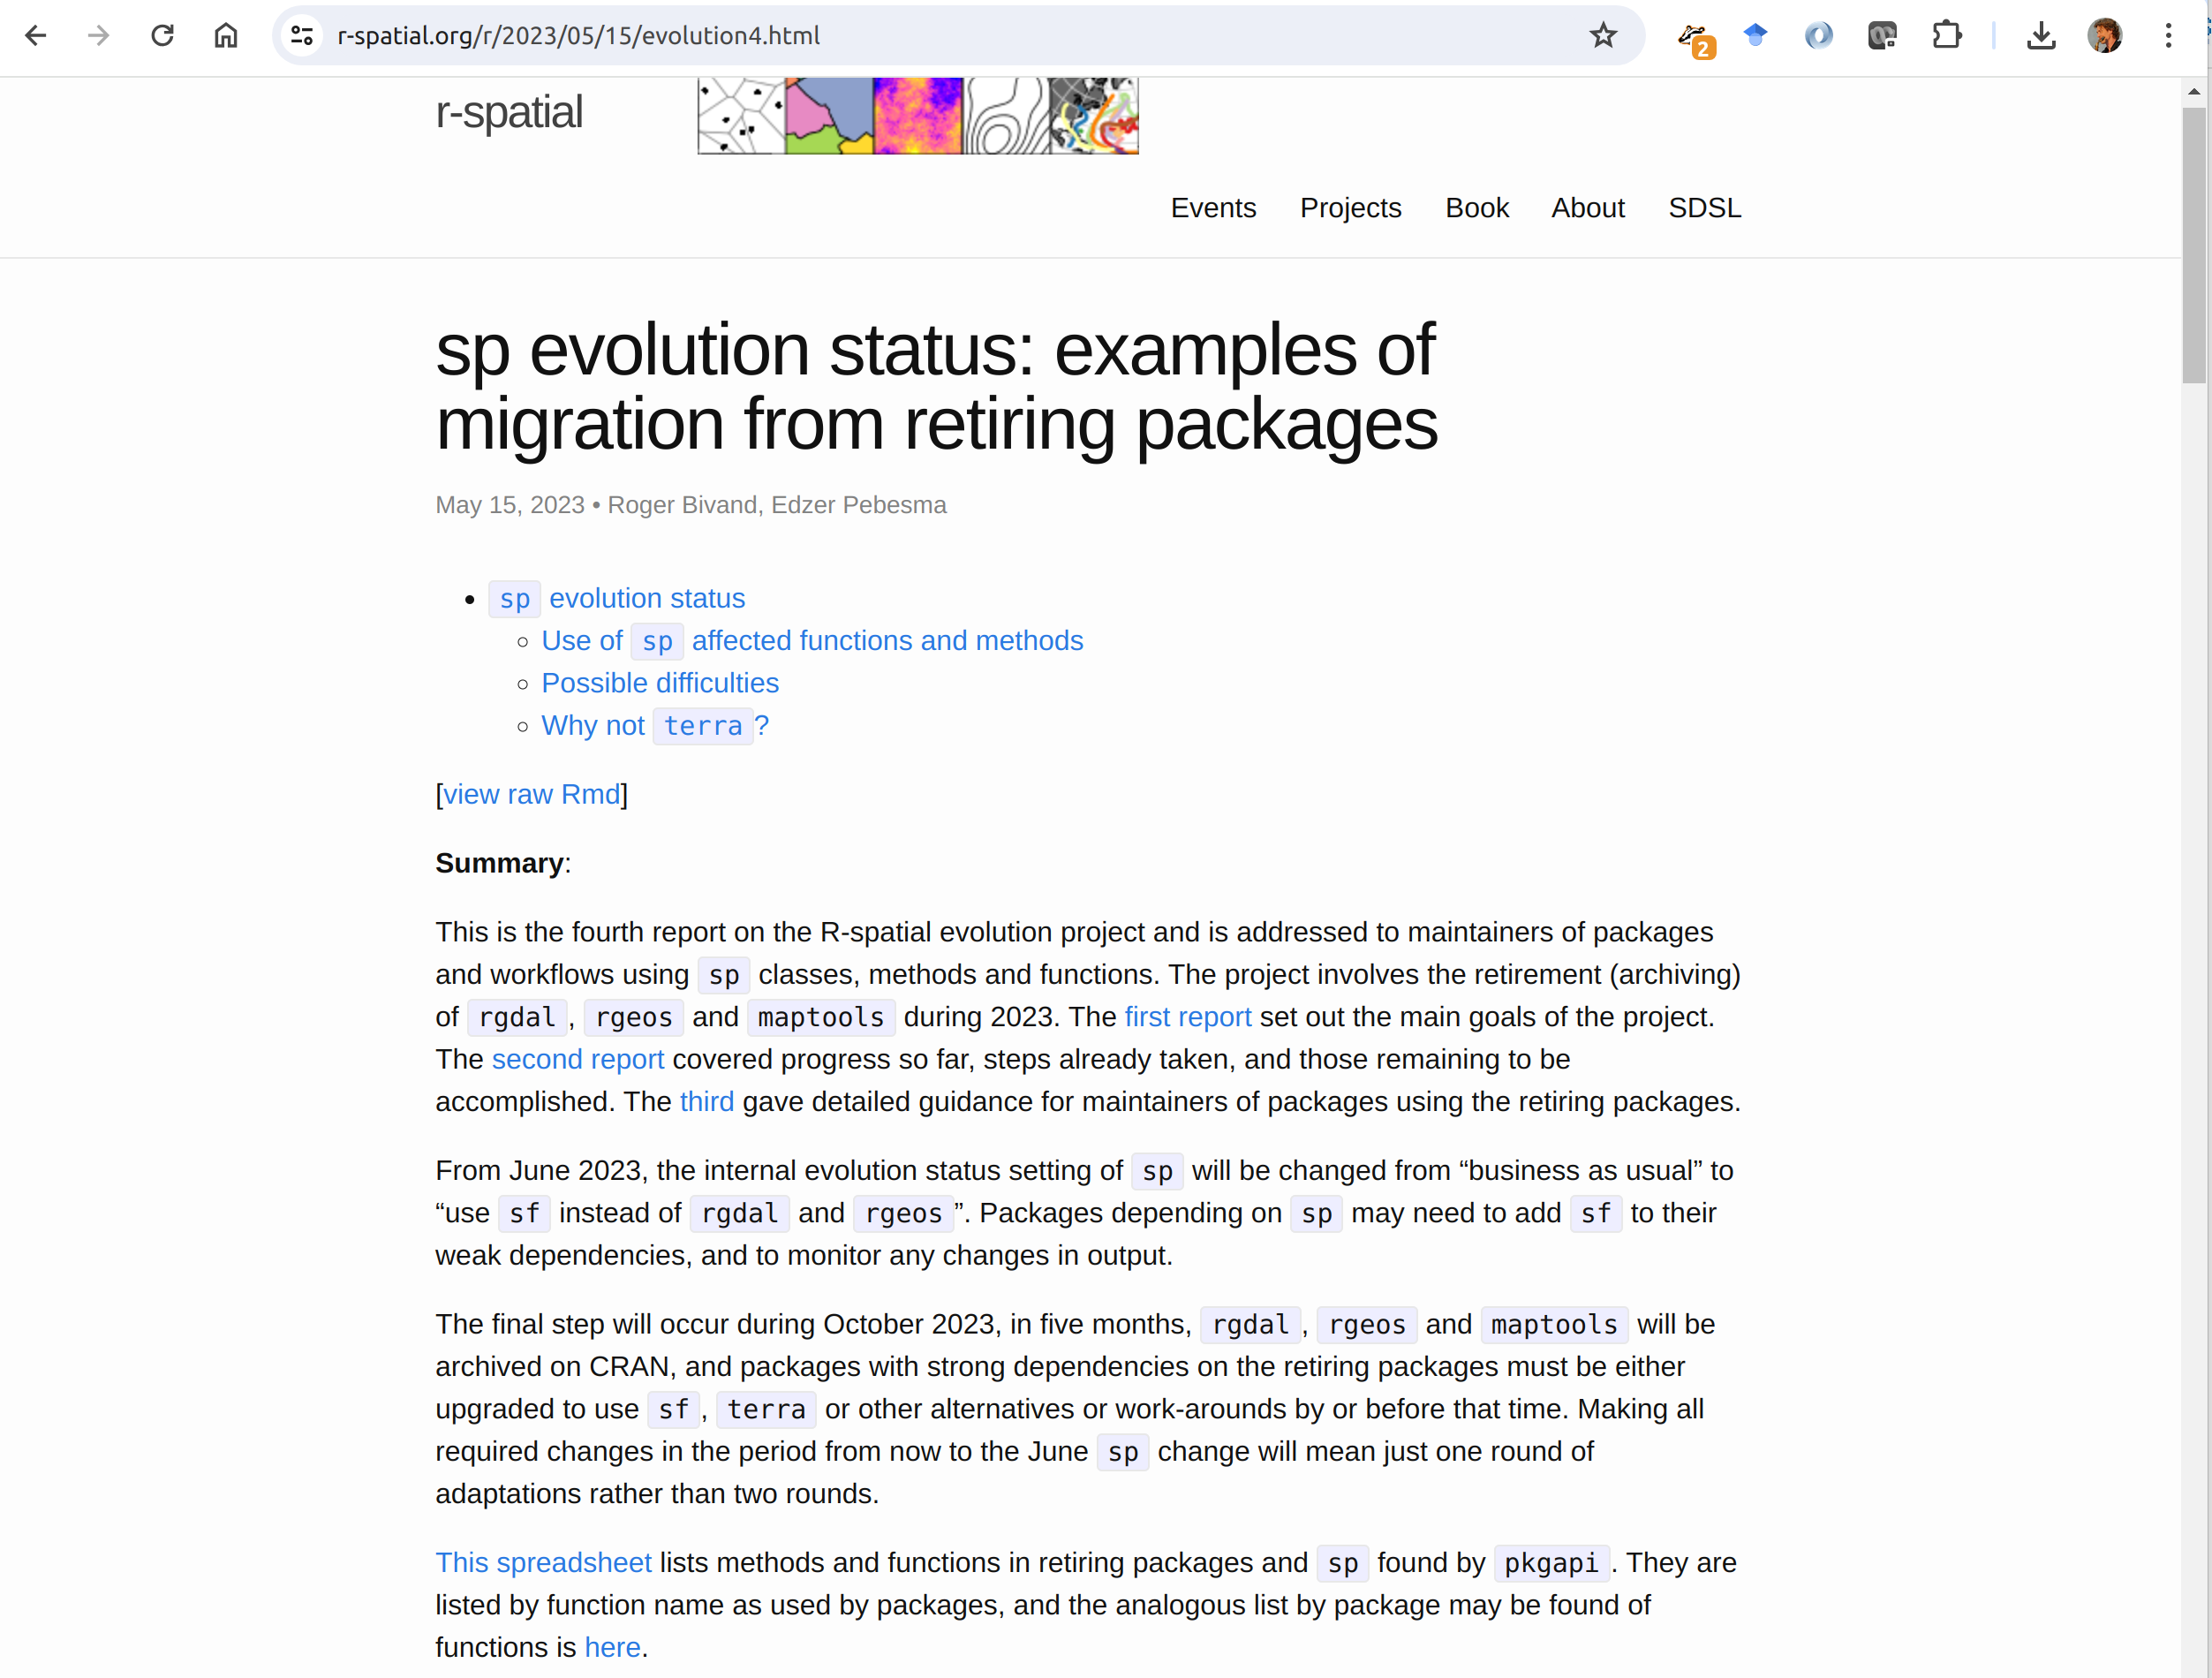
Task: Bookmark this page with the star
Action: (x=1602, y=36)
